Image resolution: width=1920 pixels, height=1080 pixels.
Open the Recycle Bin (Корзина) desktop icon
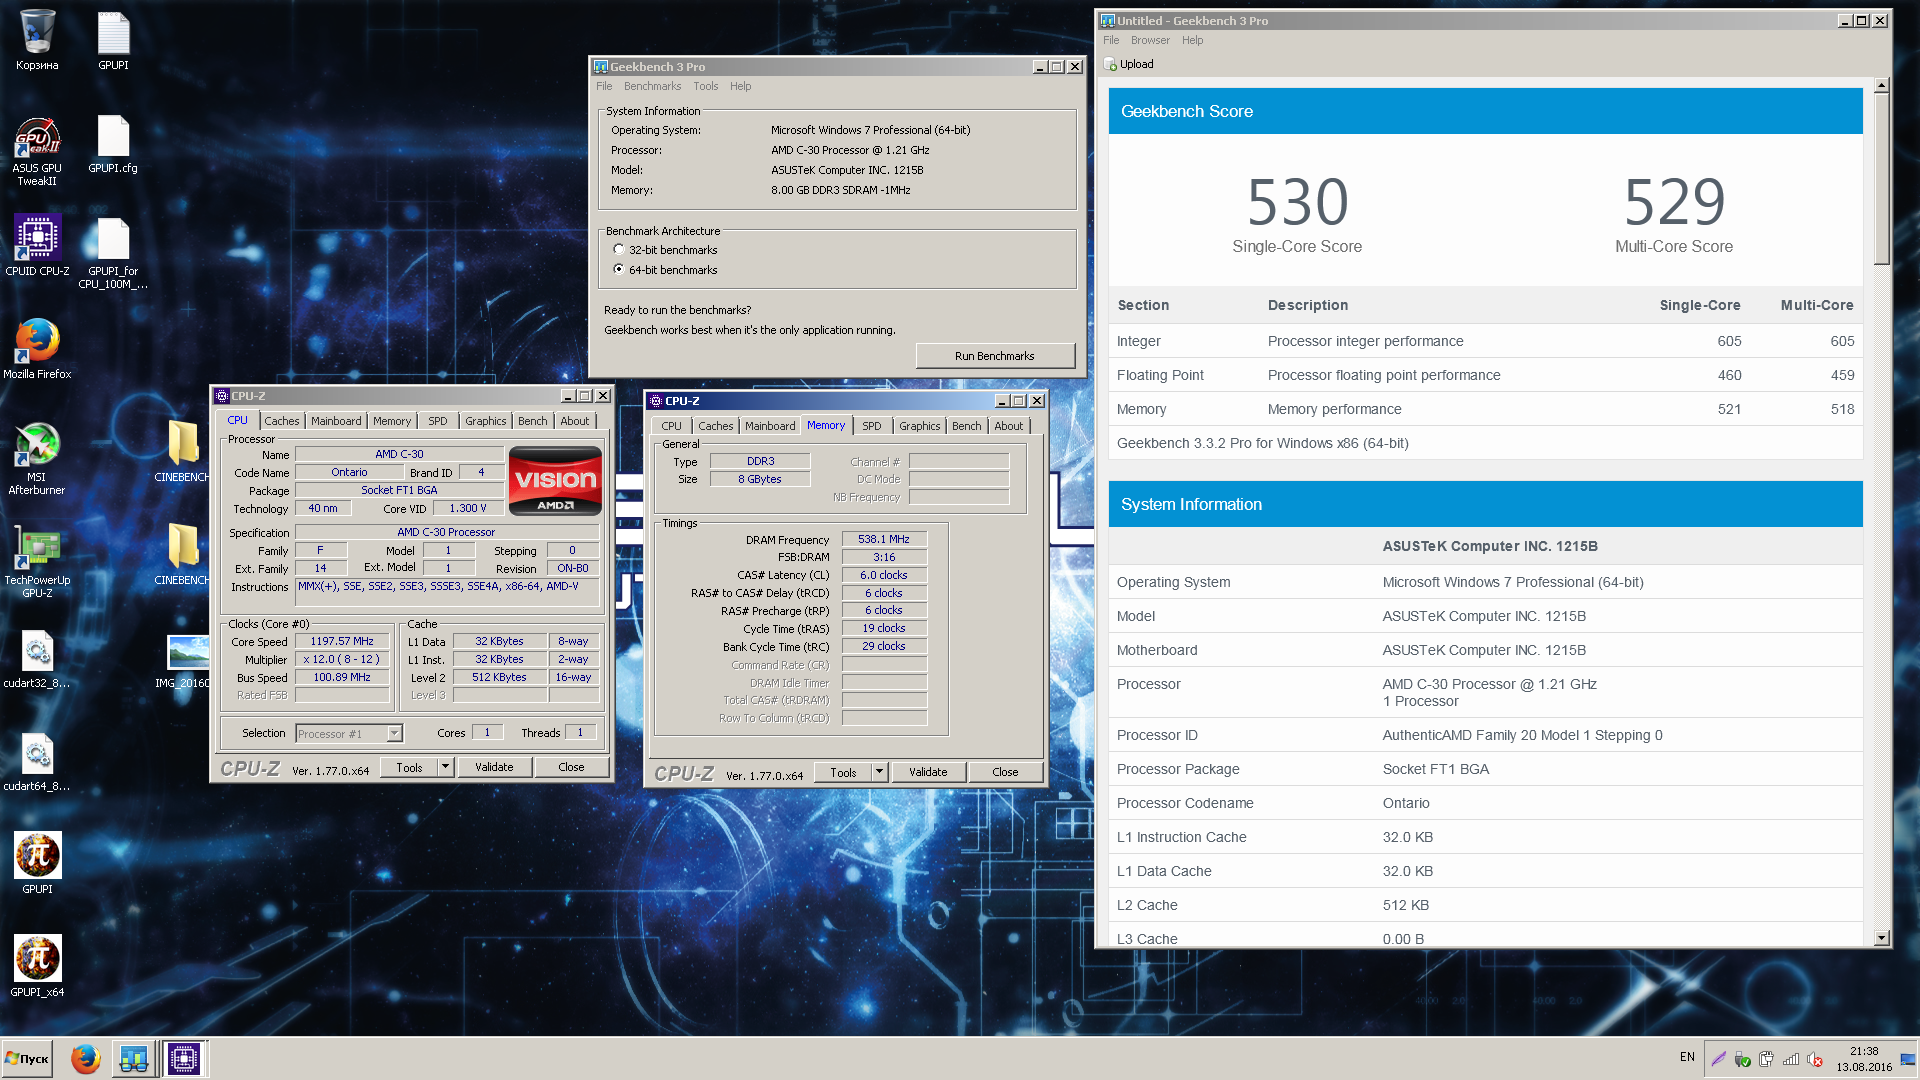[37, 40]
